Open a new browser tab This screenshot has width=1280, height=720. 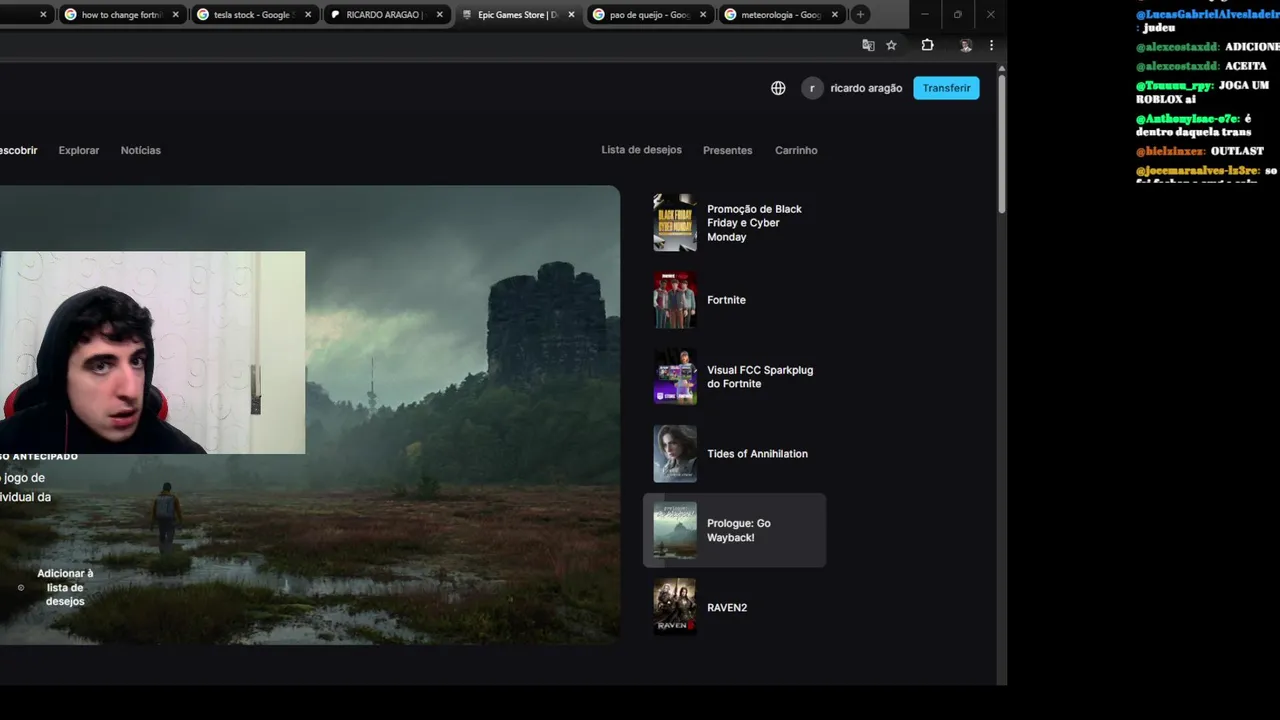tap(860, 15)
